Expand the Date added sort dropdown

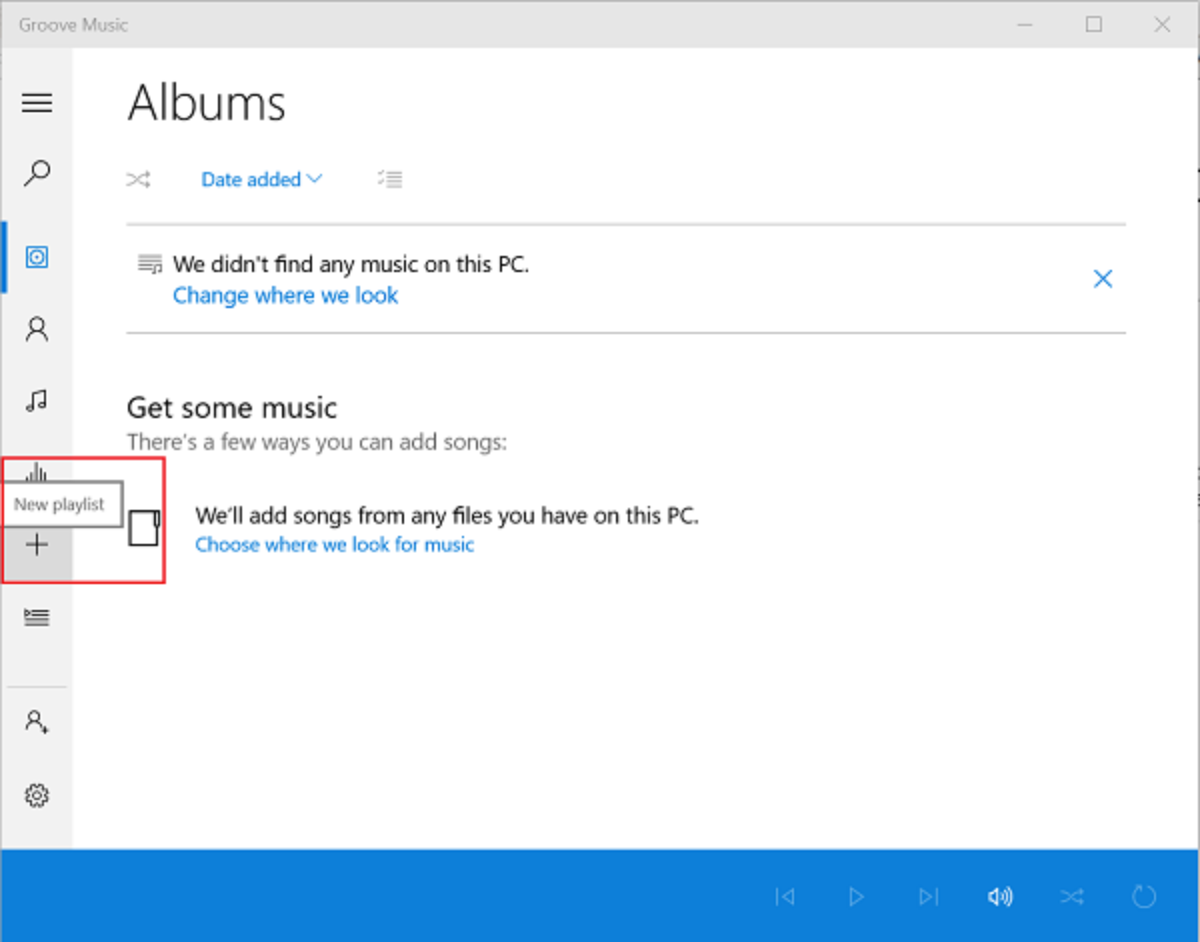pos(262,180)
